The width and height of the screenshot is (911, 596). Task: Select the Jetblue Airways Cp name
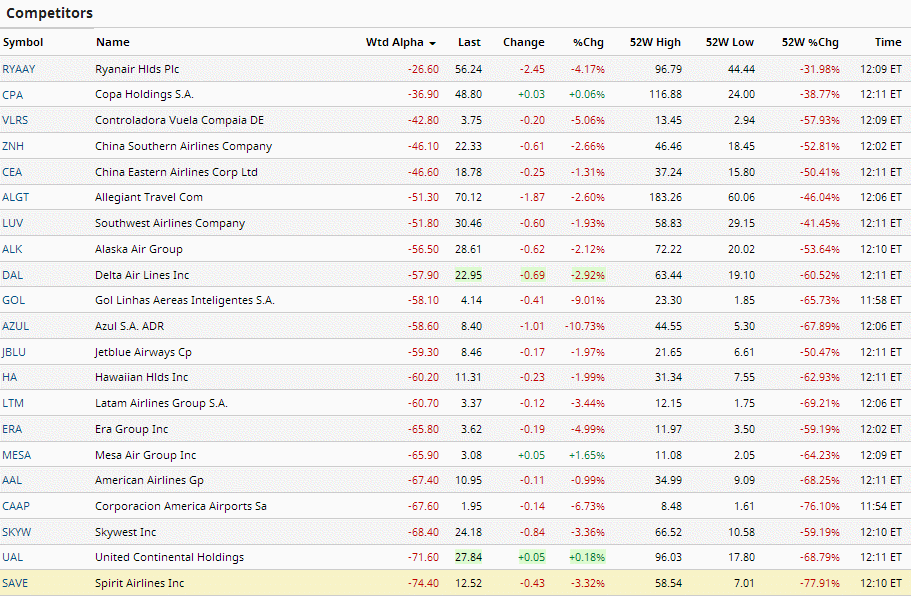point(143,352)
